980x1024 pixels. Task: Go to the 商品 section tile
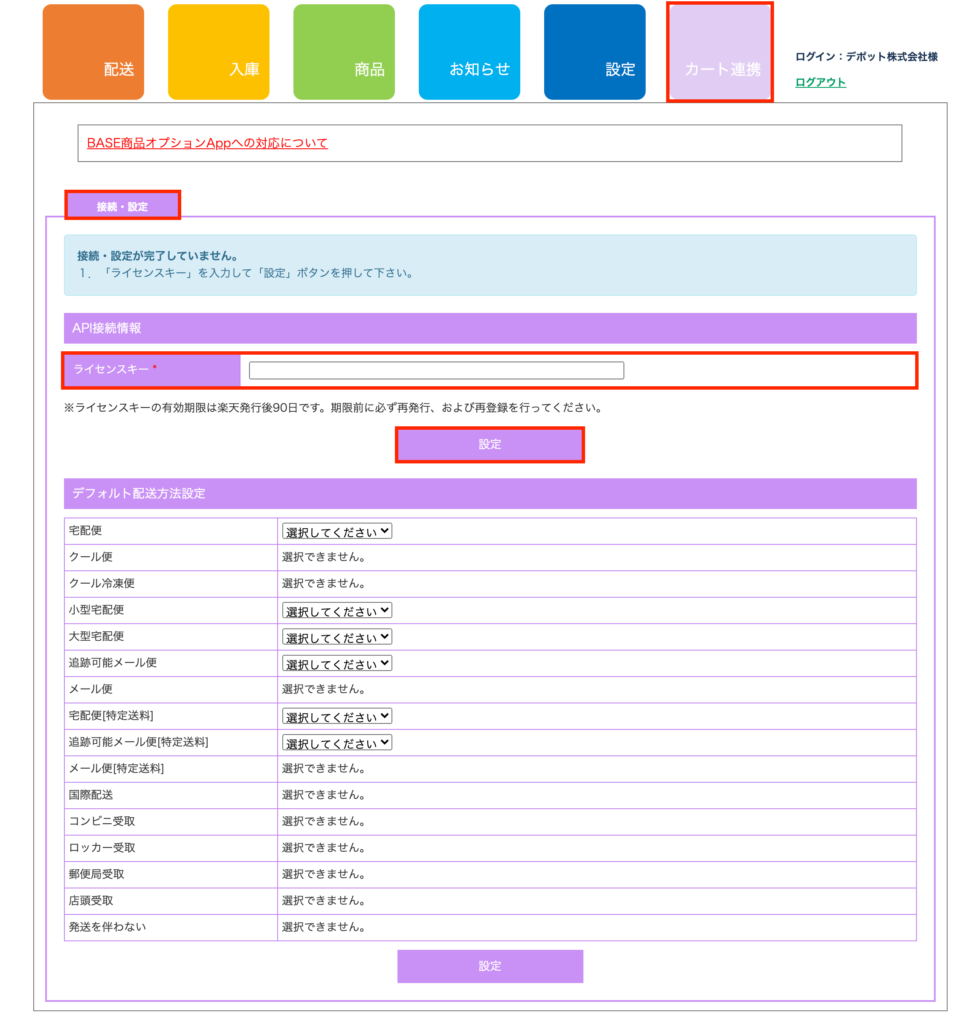[344, 53]
